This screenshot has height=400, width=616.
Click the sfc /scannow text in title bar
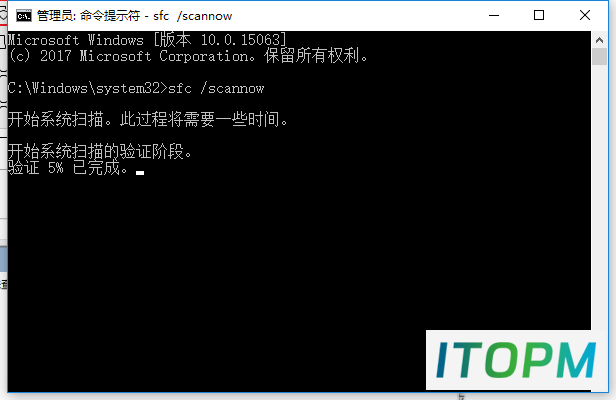click(192, 16)
